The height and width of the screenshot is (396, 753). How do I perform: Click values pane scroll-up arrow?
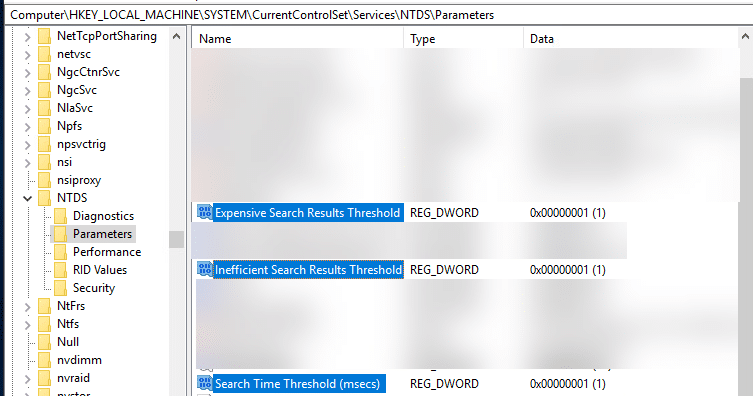pos(745,36)
